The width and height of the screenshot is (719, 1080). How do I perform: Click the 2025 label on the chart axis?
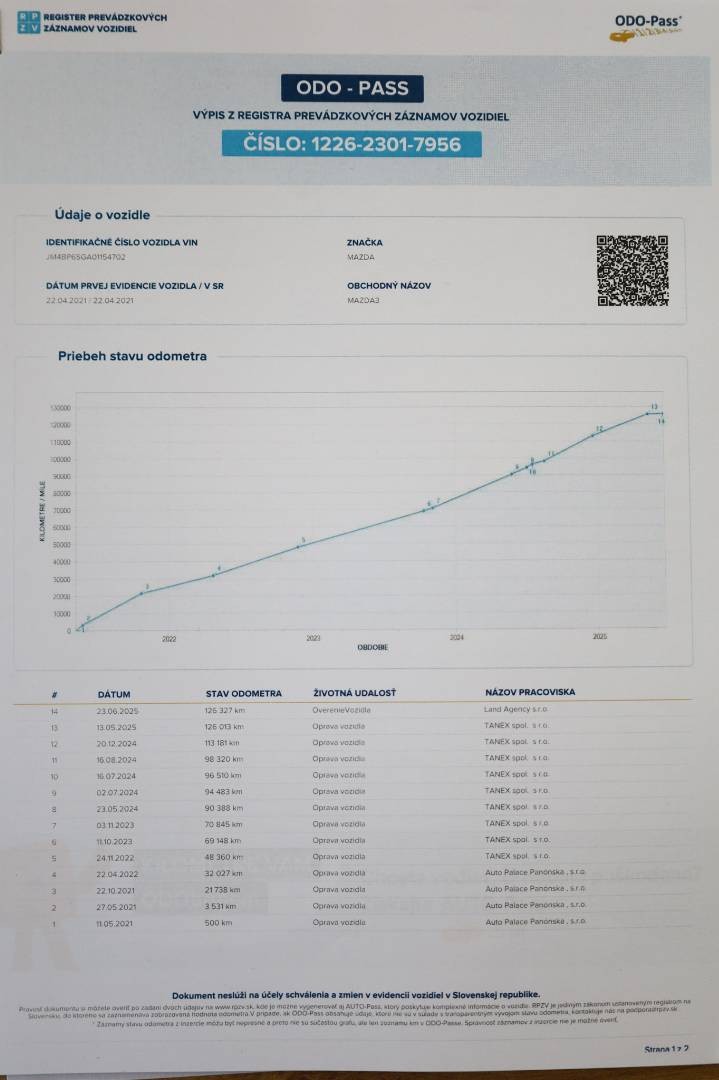pyautogui.click(x=600, y=636)
